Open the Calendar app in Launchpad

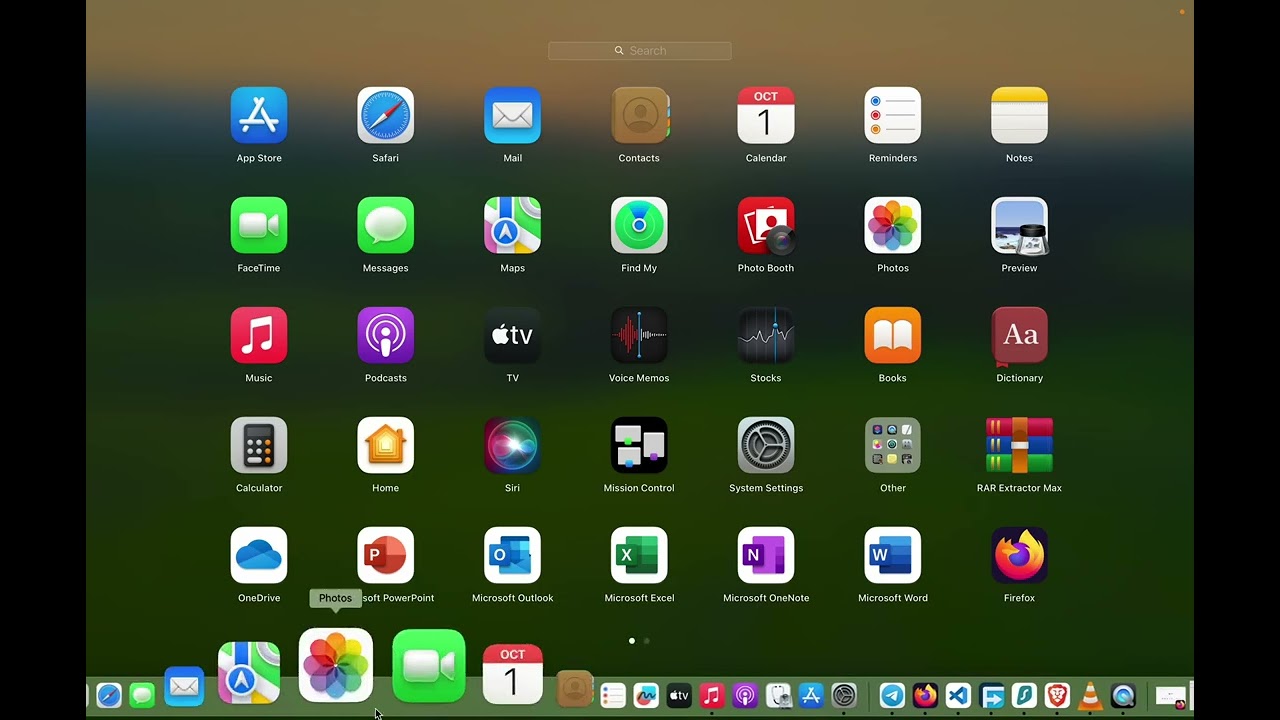click(766, 115)
